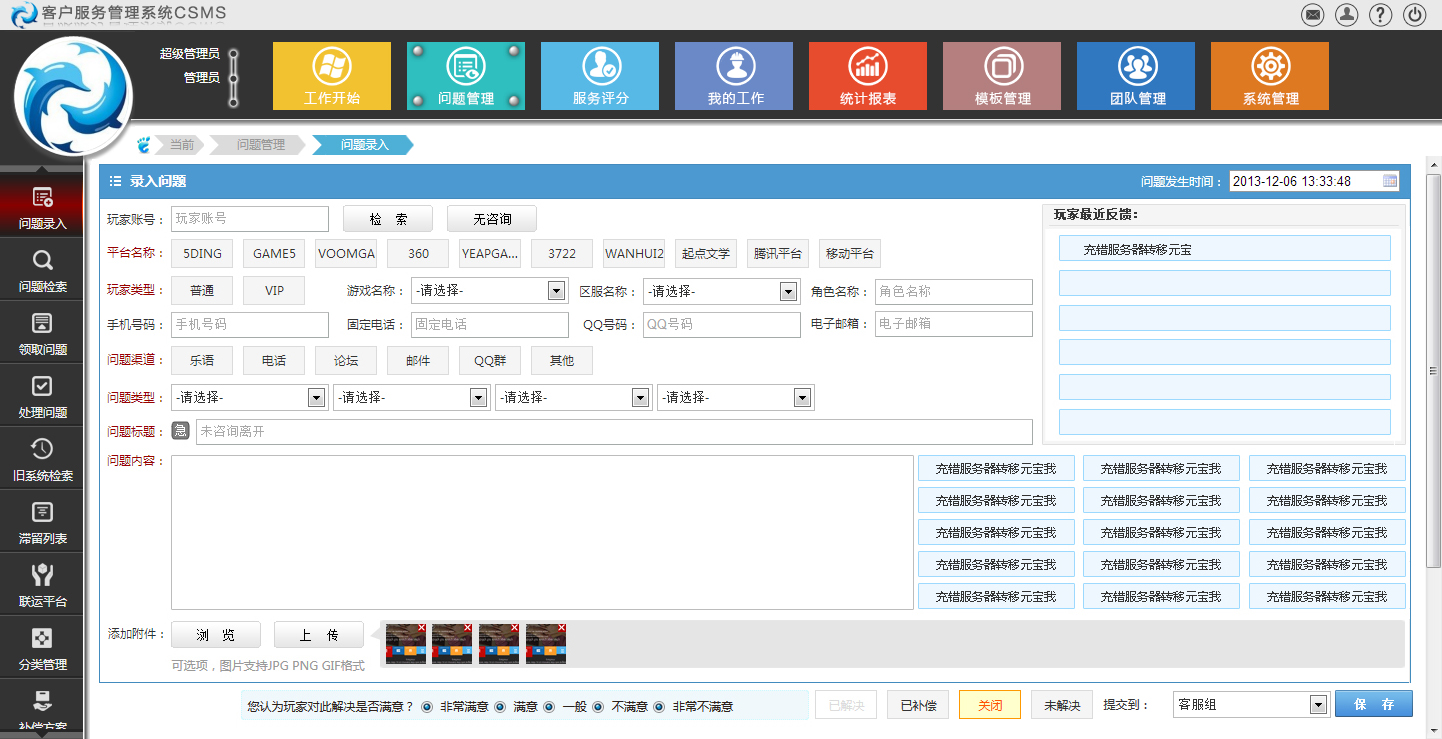This screenshot has width=1442, height=739.
Task: Select the 非常不满意 radio option
Action: pyautogui.click(x=659, y=706)
